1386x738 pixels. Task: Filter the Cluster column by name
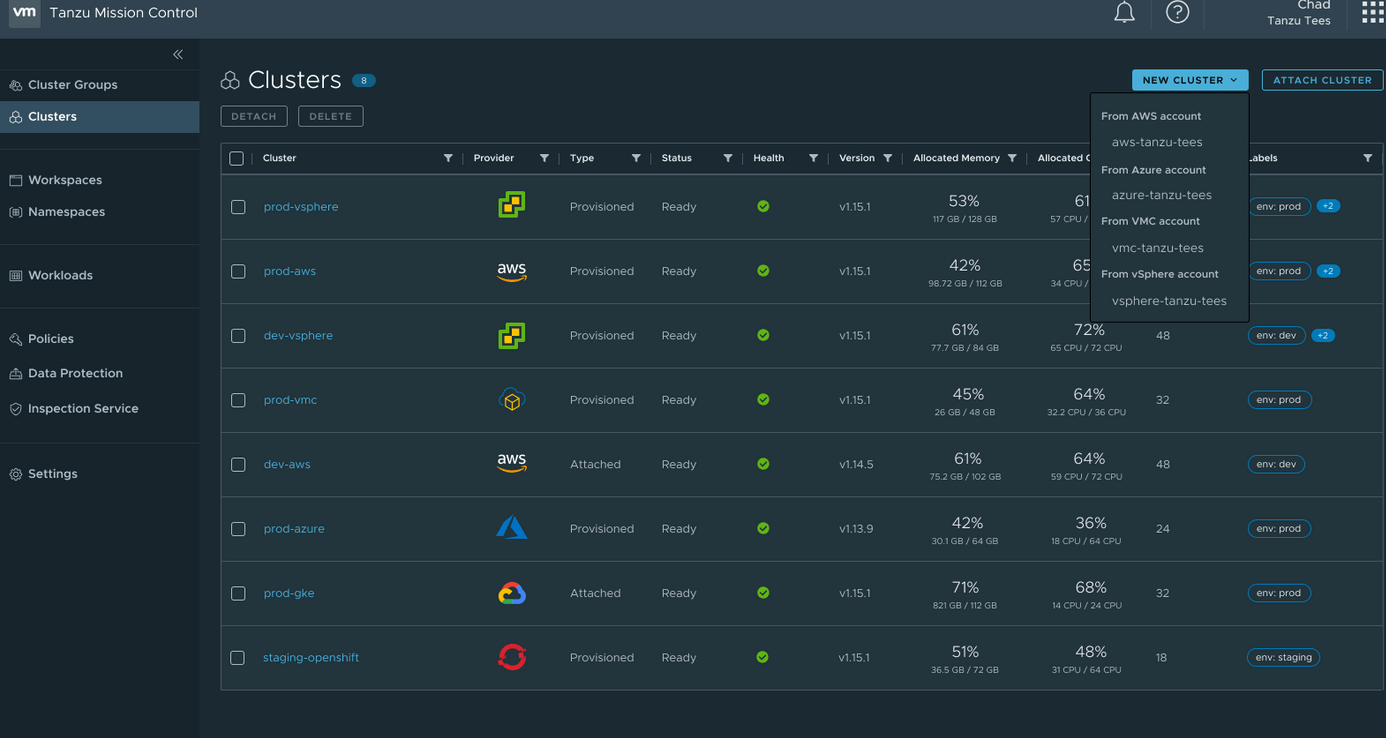click(448, 158)
